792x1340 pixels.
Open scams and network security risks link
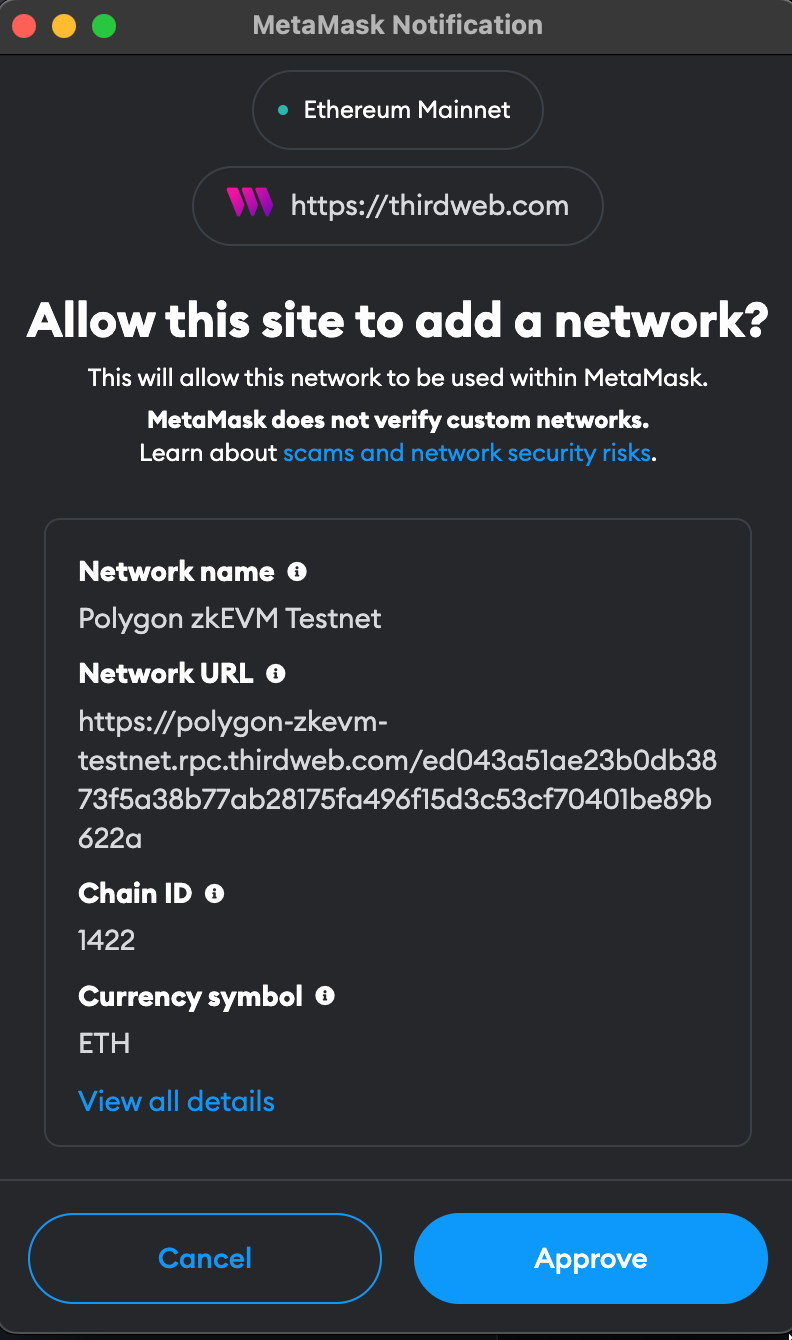point(467,453)
